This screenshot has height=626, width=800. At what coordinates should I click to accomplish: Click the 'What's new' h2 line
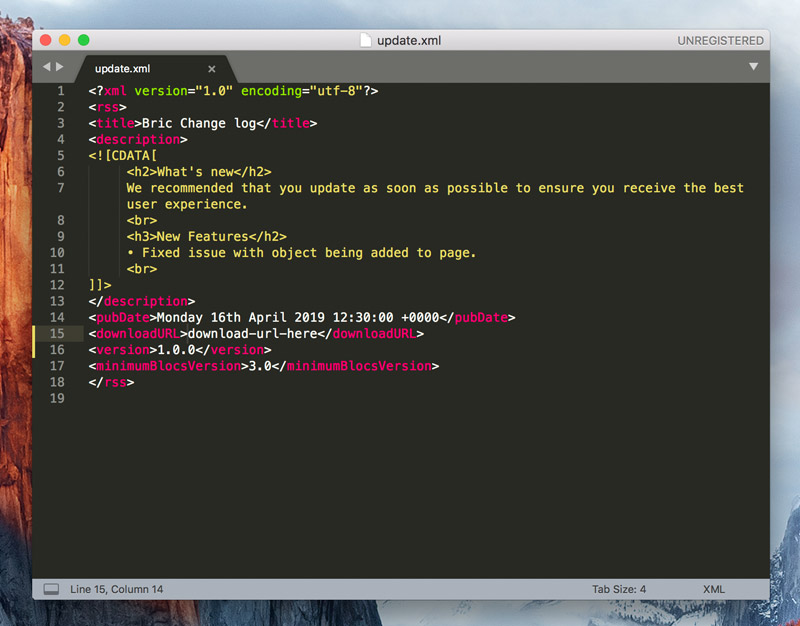199,172
